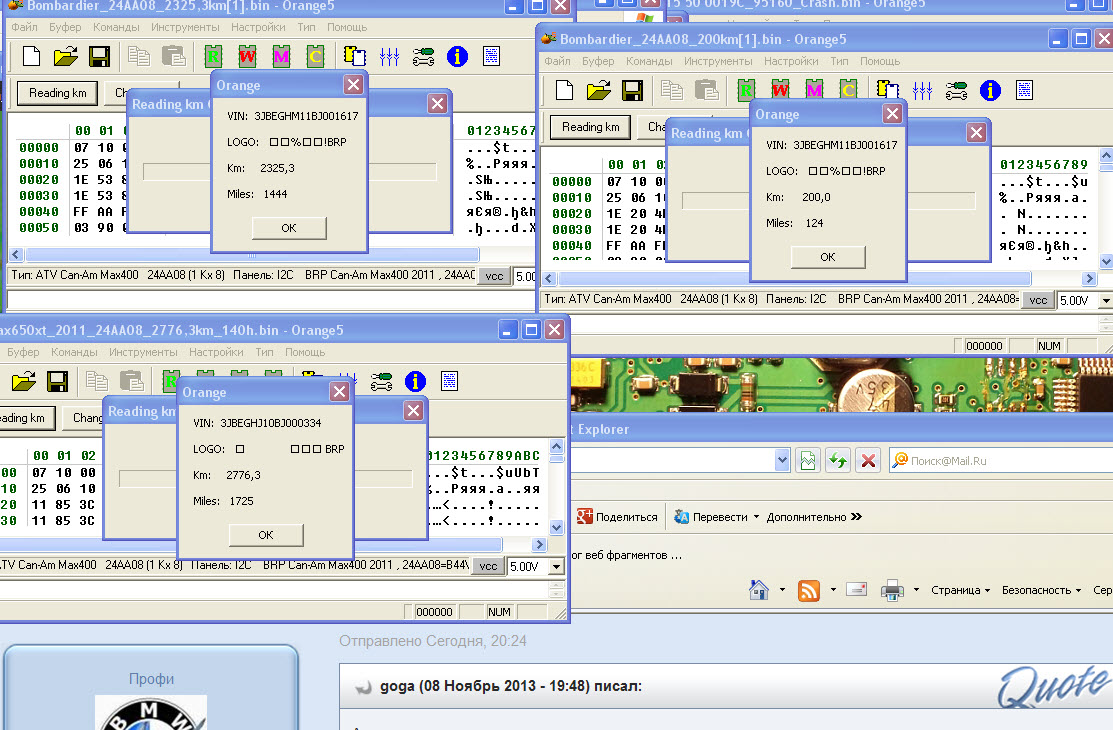This screenshot has height=730, width=1113.
Task: Click Поиск@Mail.Ru search field
Action: (1002, 461)
